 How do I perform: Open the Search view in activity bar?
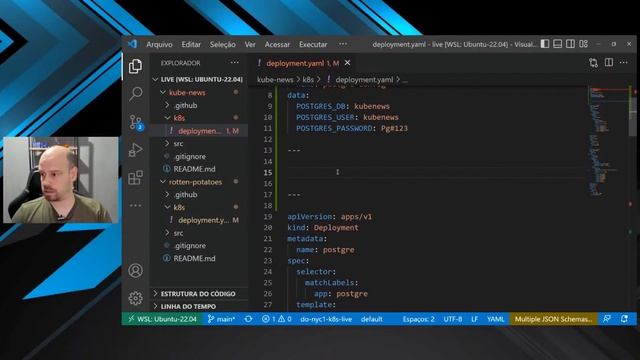click(136, 94)
